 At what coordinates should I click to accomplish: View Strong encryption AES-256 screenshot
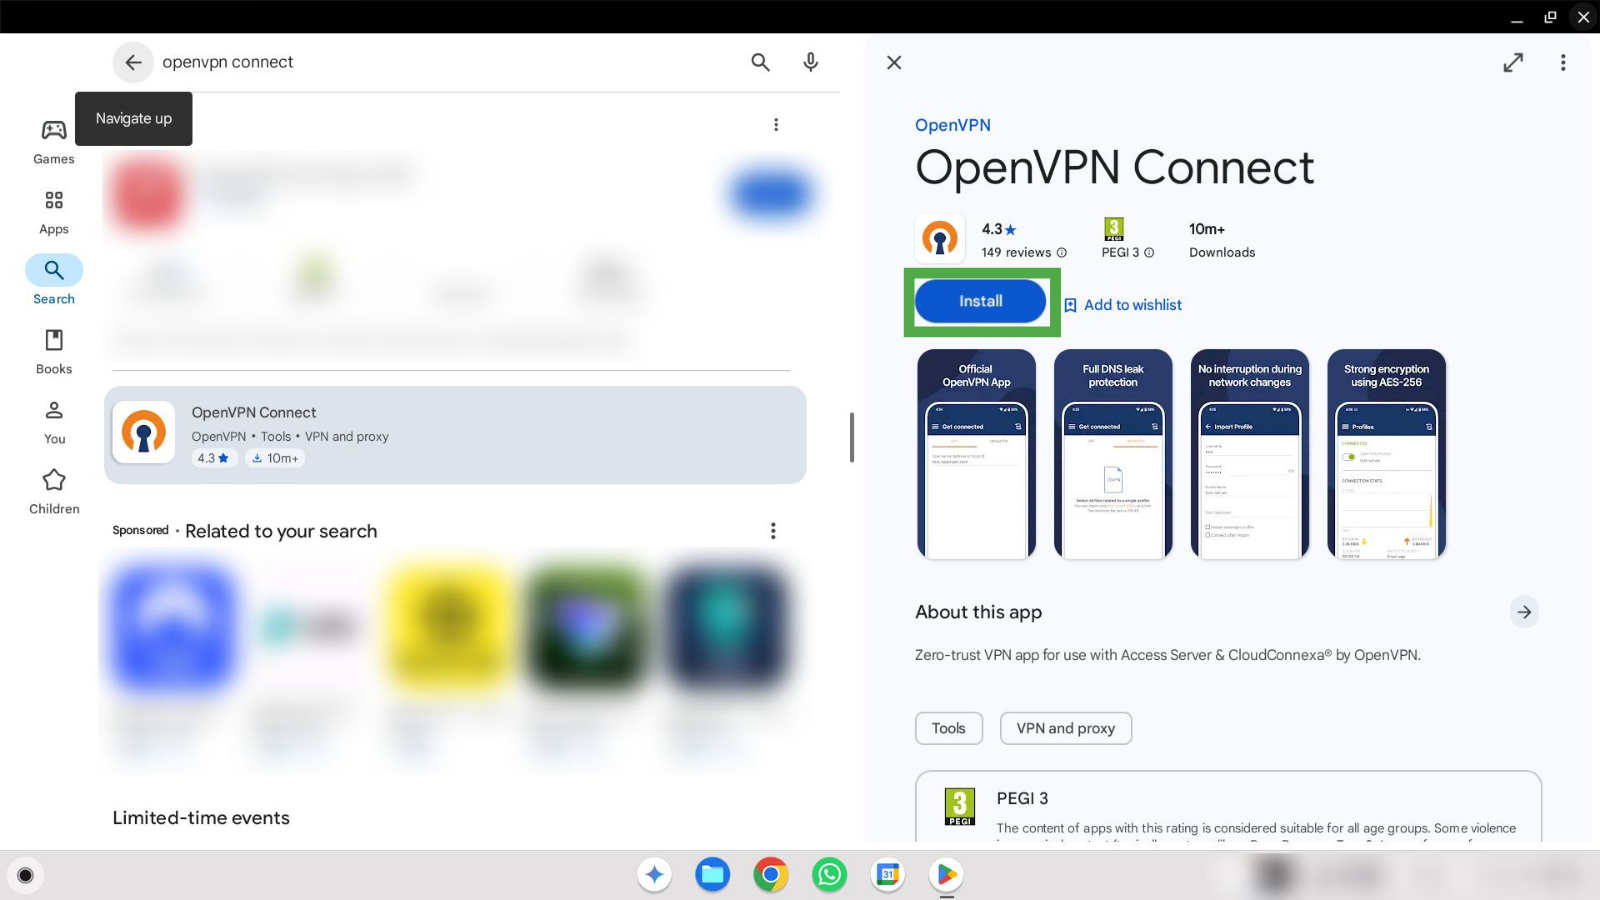coord(1387,454)
